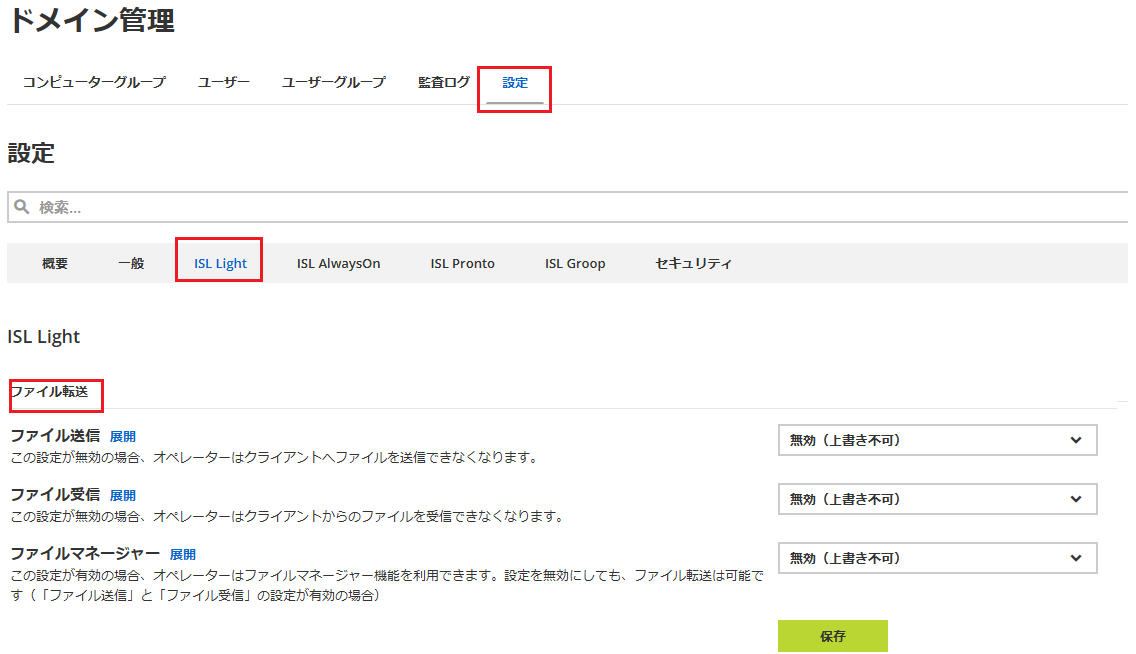
Task: Open the セキュリティ settings section
Action: [x=693, y=264]
